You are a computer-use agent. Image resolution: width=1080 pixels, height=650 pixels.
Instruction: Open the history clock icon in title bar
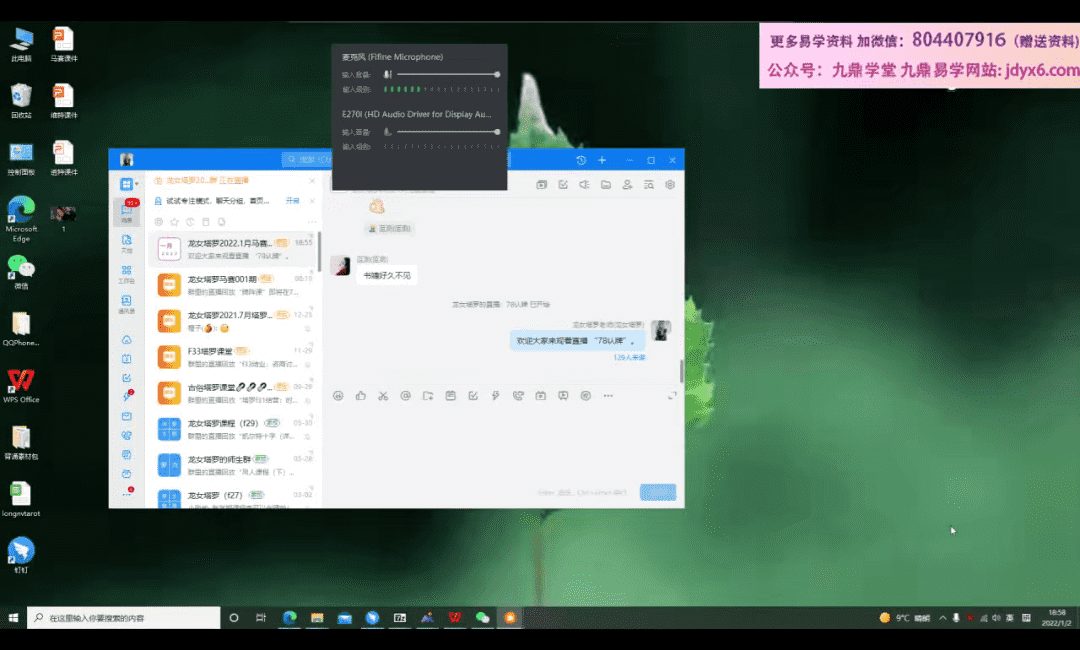pyautogui.click(x=581, y=160)
